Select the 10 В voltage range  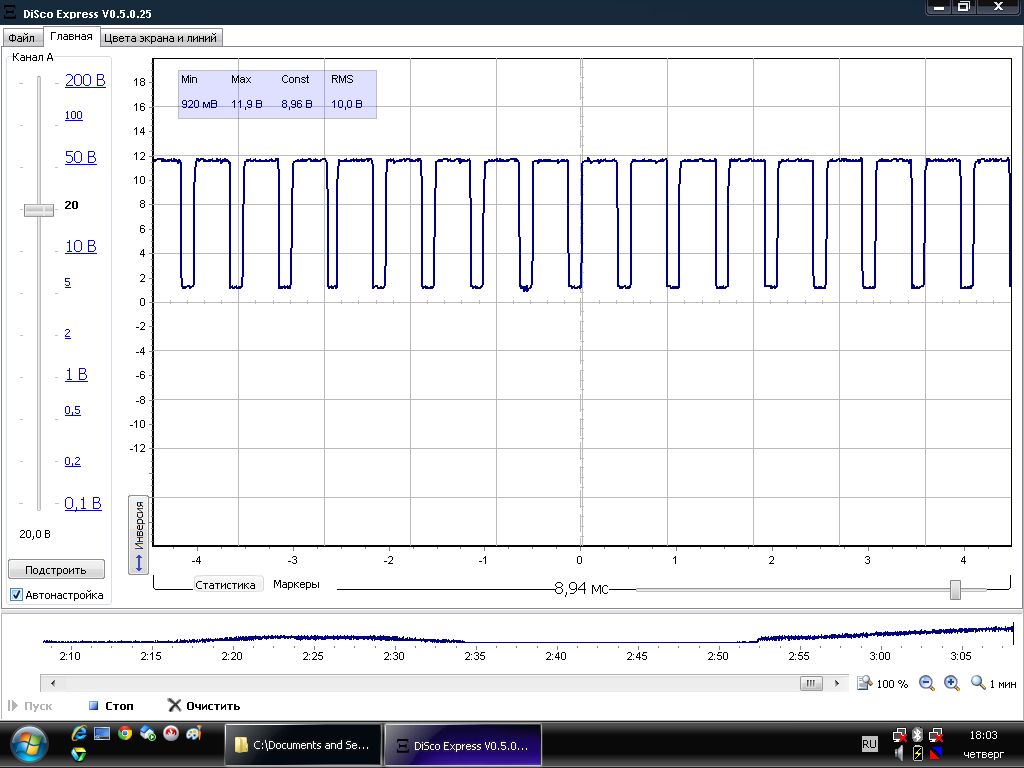click(x=80, y=246)
